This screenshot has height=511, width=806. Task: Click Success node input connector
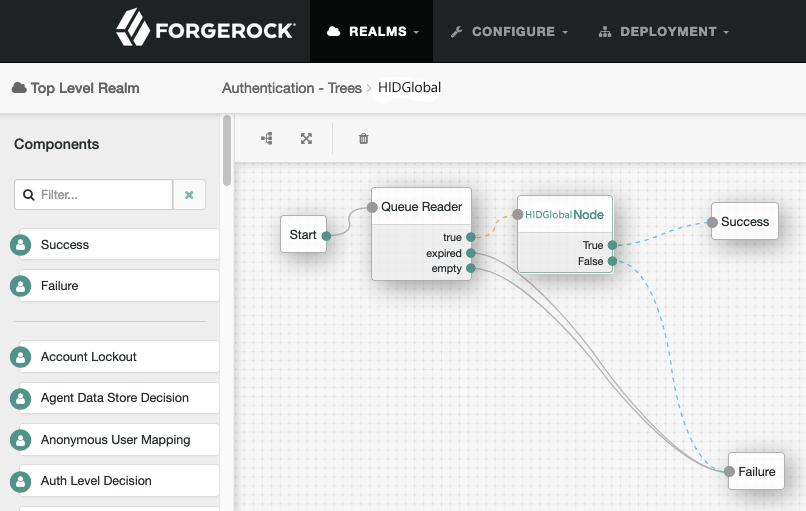tap(712, 222)
